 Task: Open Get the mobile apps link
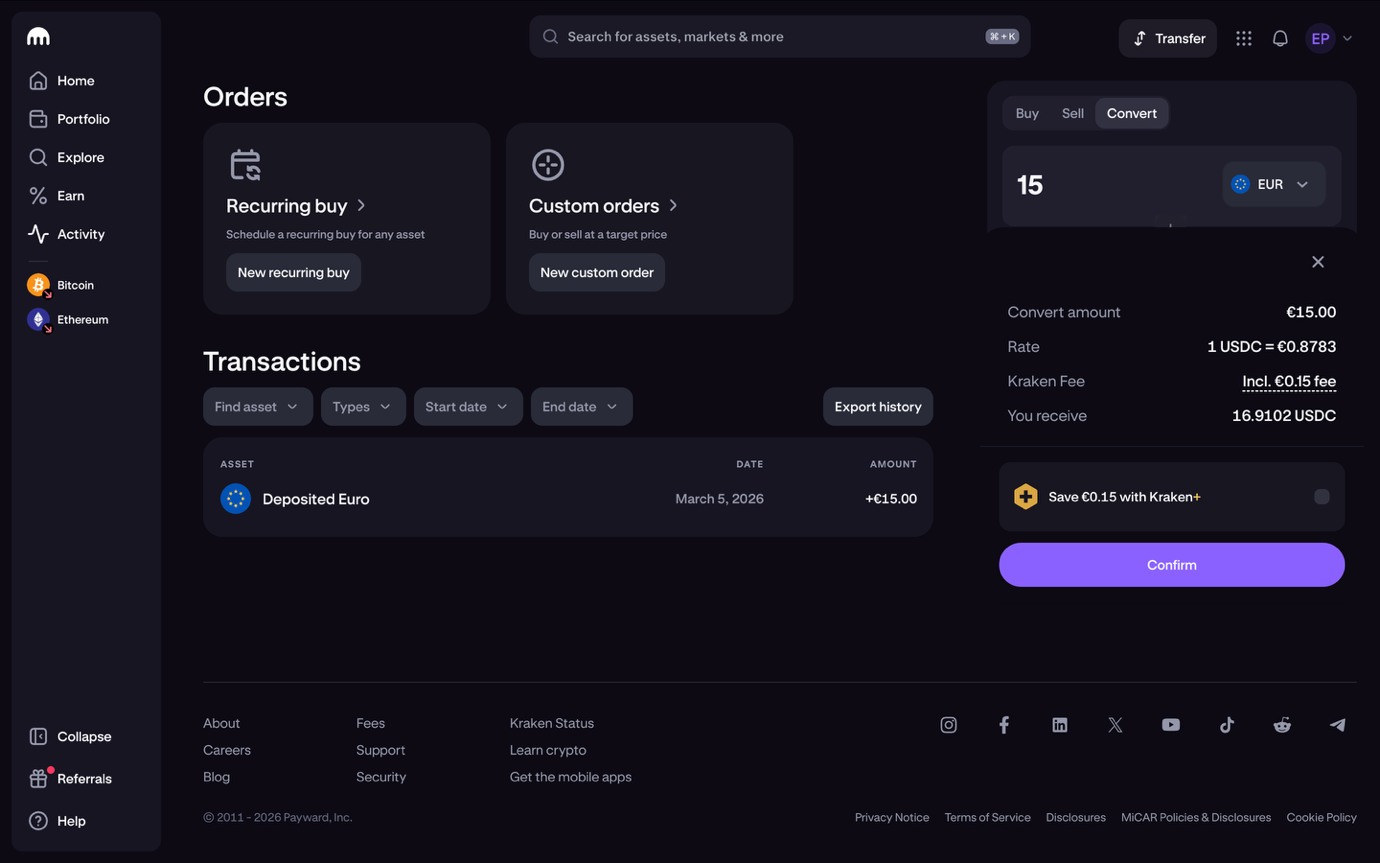[571, 777]
